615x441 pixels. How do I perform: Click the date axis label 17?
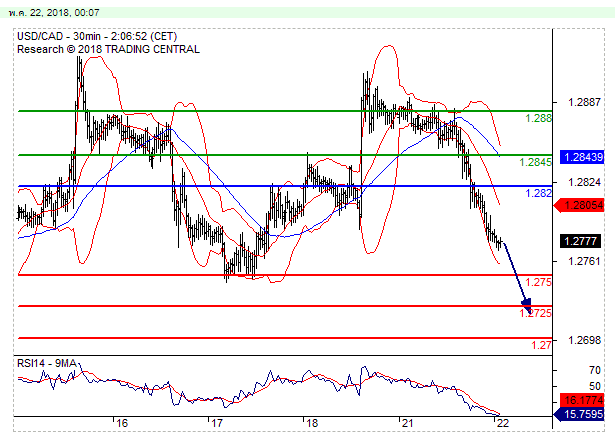[217, 423]
